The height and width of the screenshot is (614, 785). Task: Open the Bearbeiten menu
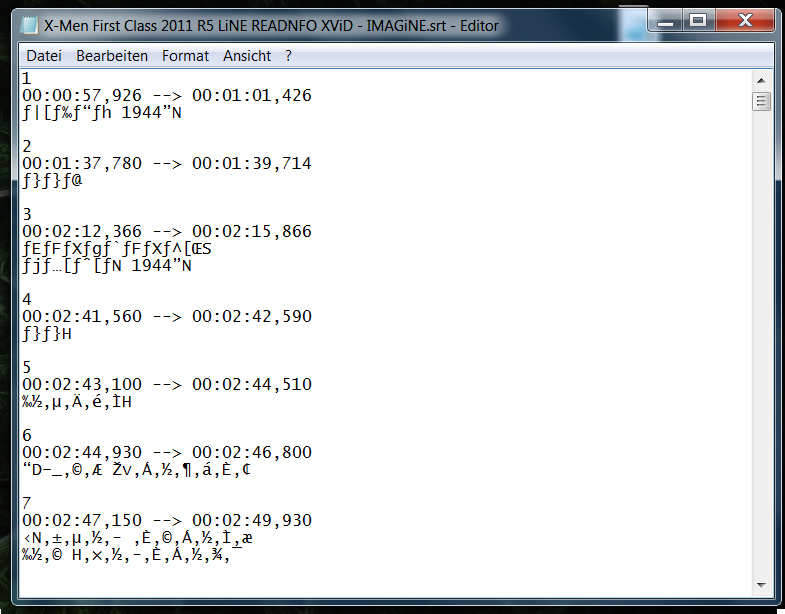(x=112, y=56)
